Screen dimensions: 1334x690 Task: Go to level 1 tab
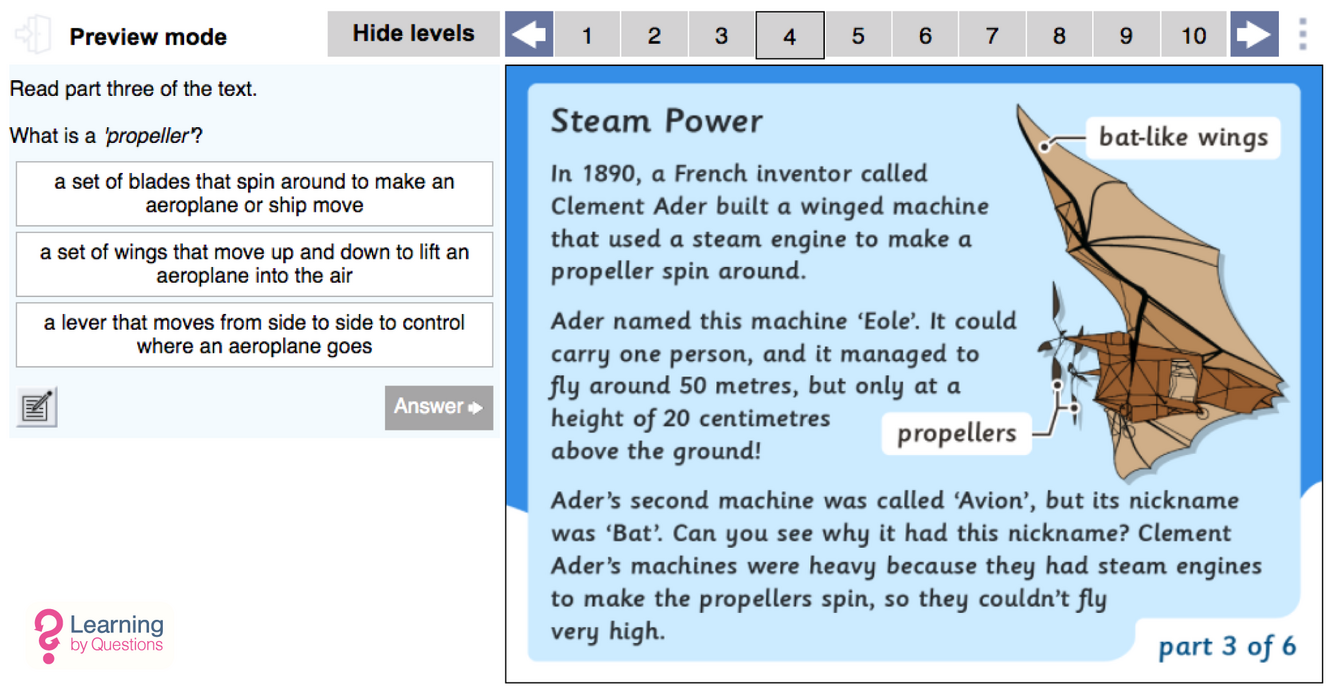click(x=587, y=36)
